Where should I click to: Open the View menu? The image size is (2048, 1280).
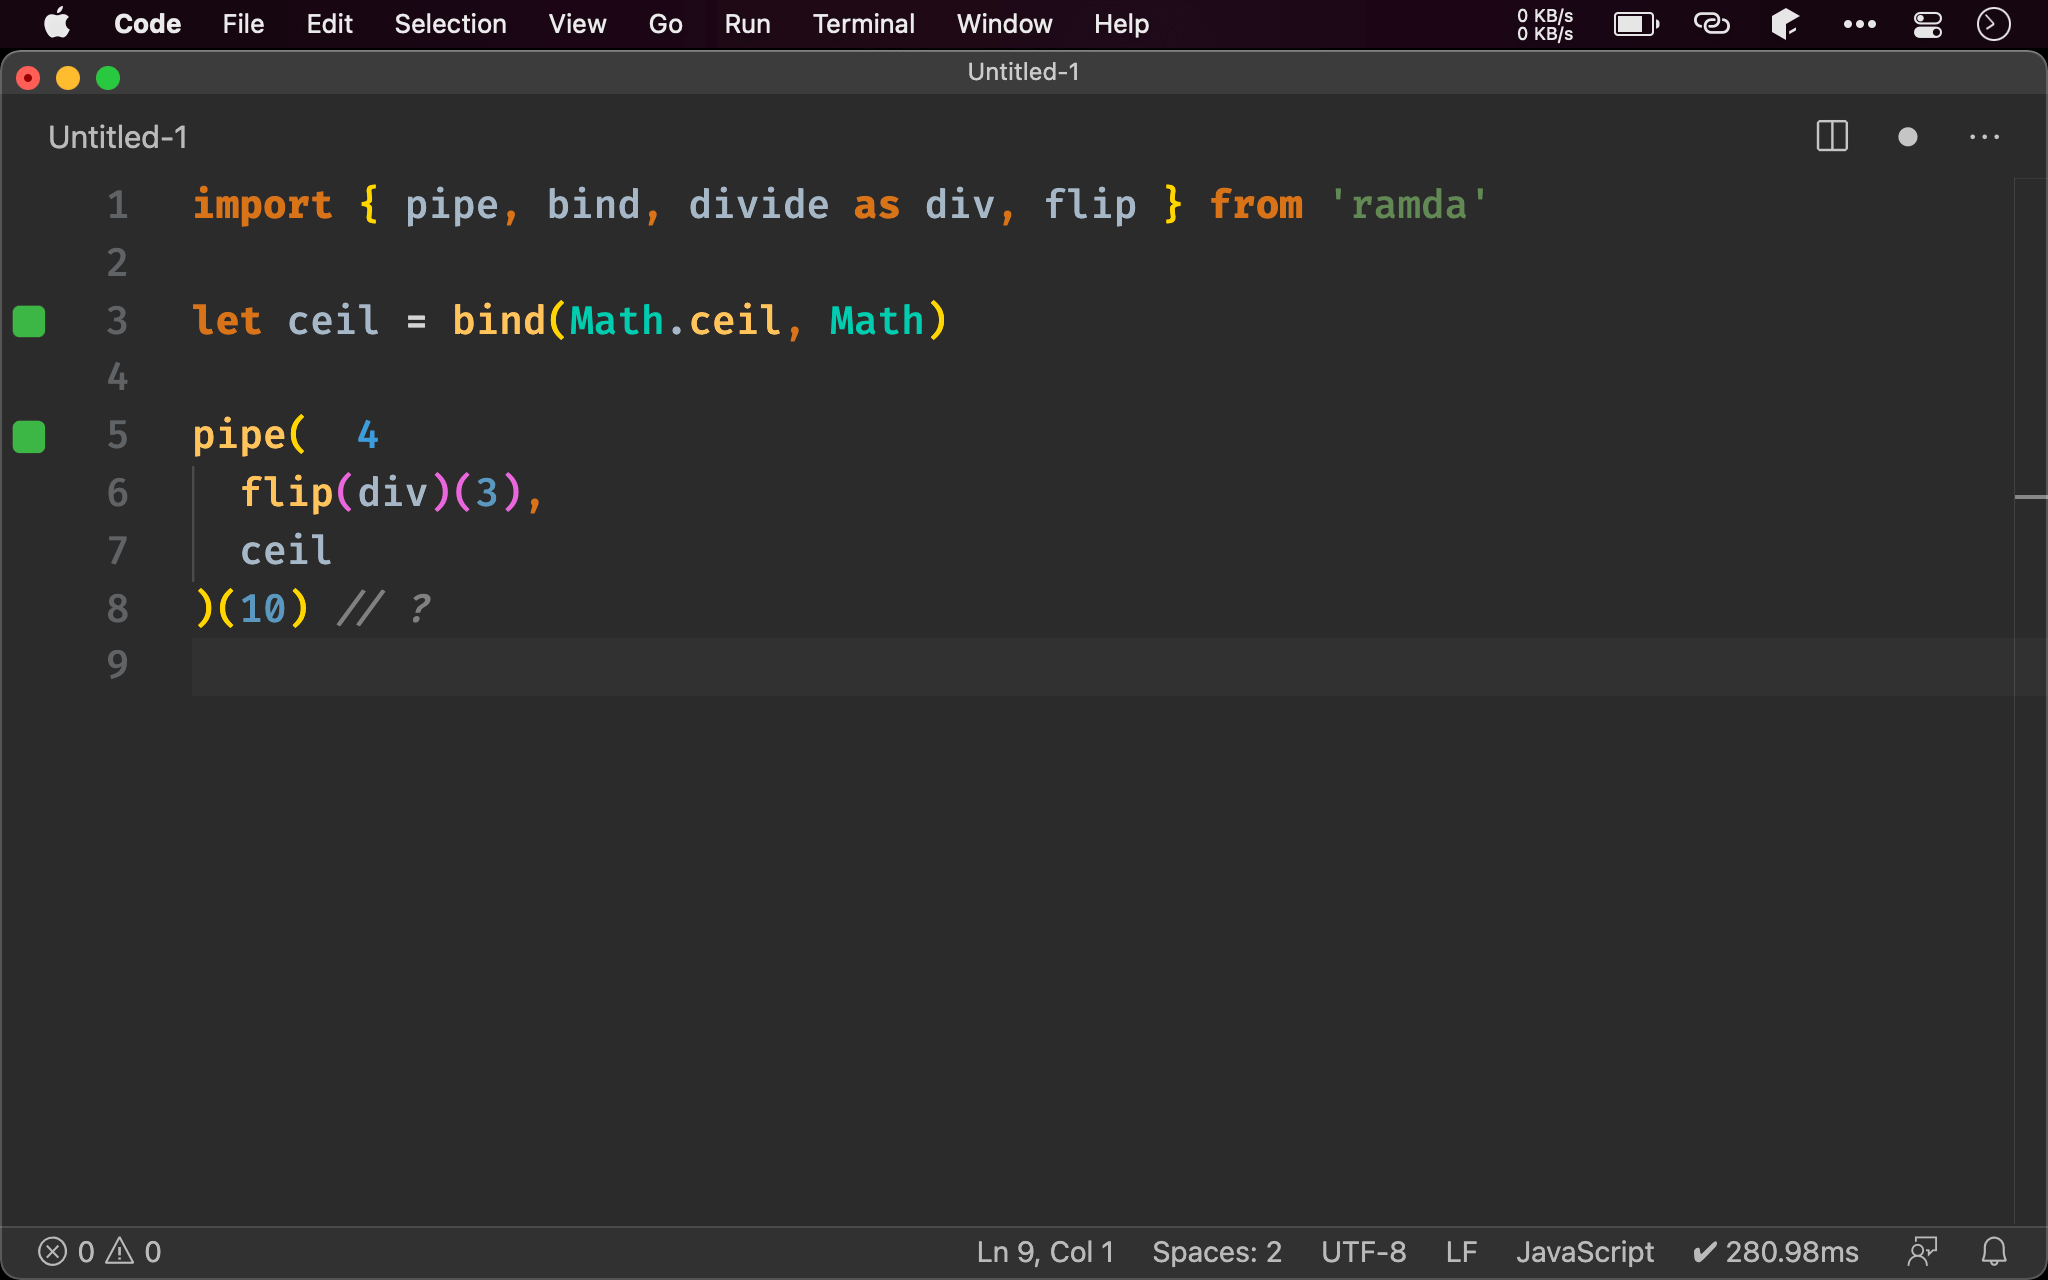tap(577, 23)
